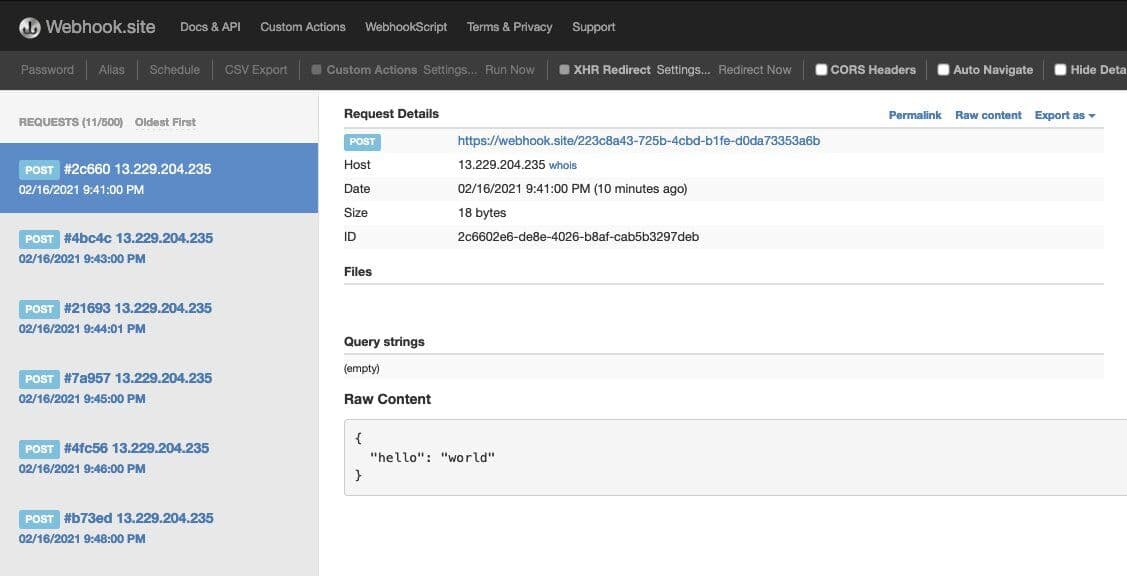Image resolution: width=1127 pixels, height=576 pixels.
Task: Click the Webhook.site logo icon
Action: coord(28,26)
